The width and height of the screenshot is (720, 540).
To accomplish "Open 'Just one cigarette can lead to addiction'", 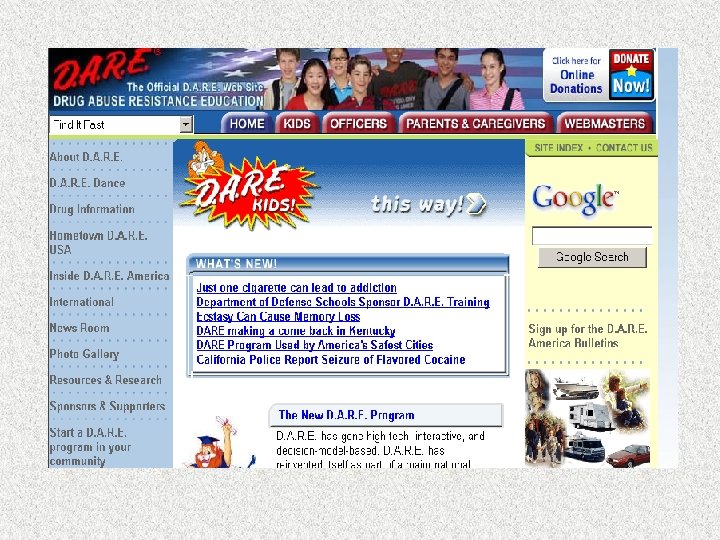I will pyautogui.click(x=296, y=288).
